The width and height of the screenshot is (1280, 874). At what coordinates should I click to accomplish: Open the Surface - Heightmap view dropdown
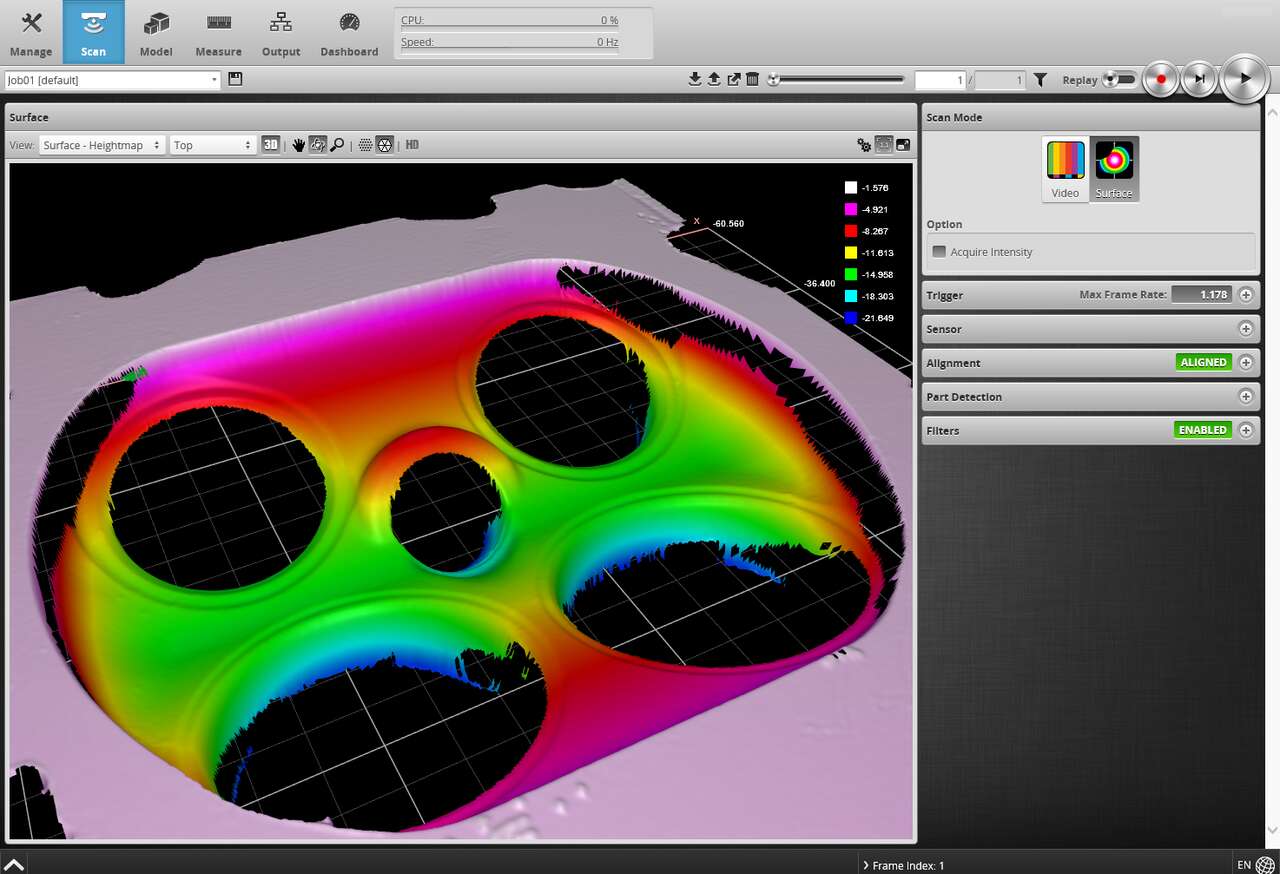point(102,145)
